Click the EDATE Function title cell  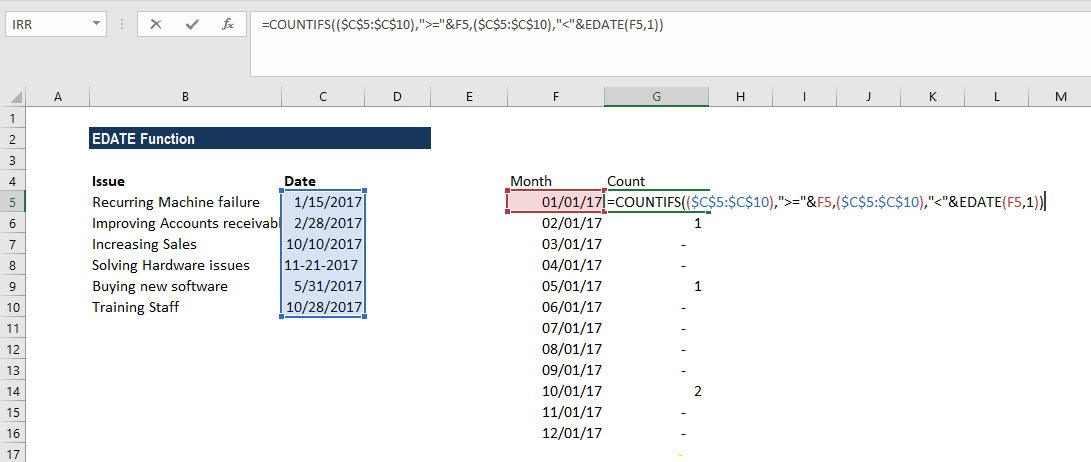tap(259, 139)
